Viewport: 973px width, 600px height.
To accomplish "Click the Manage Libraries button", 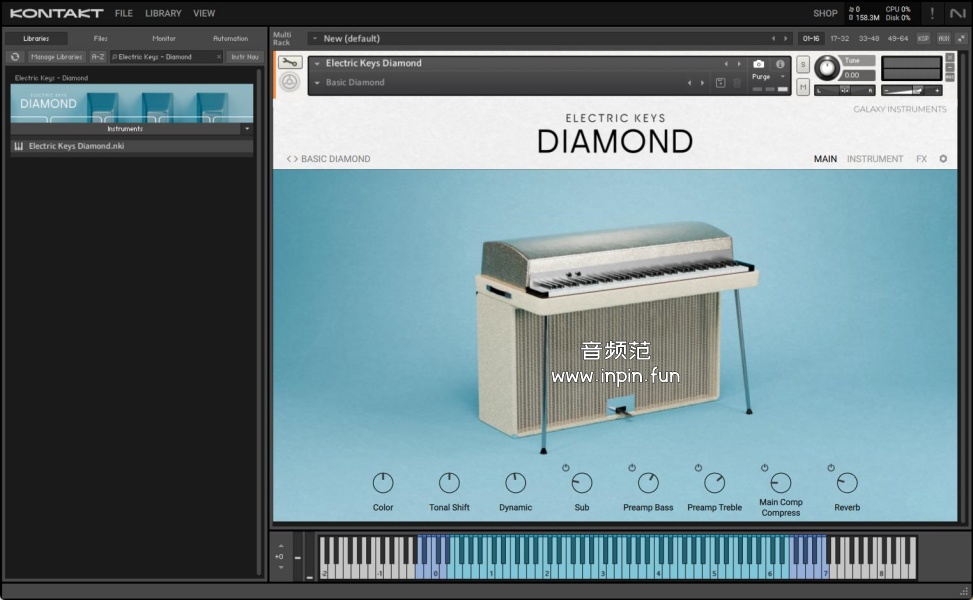I will tap(56, 56).
